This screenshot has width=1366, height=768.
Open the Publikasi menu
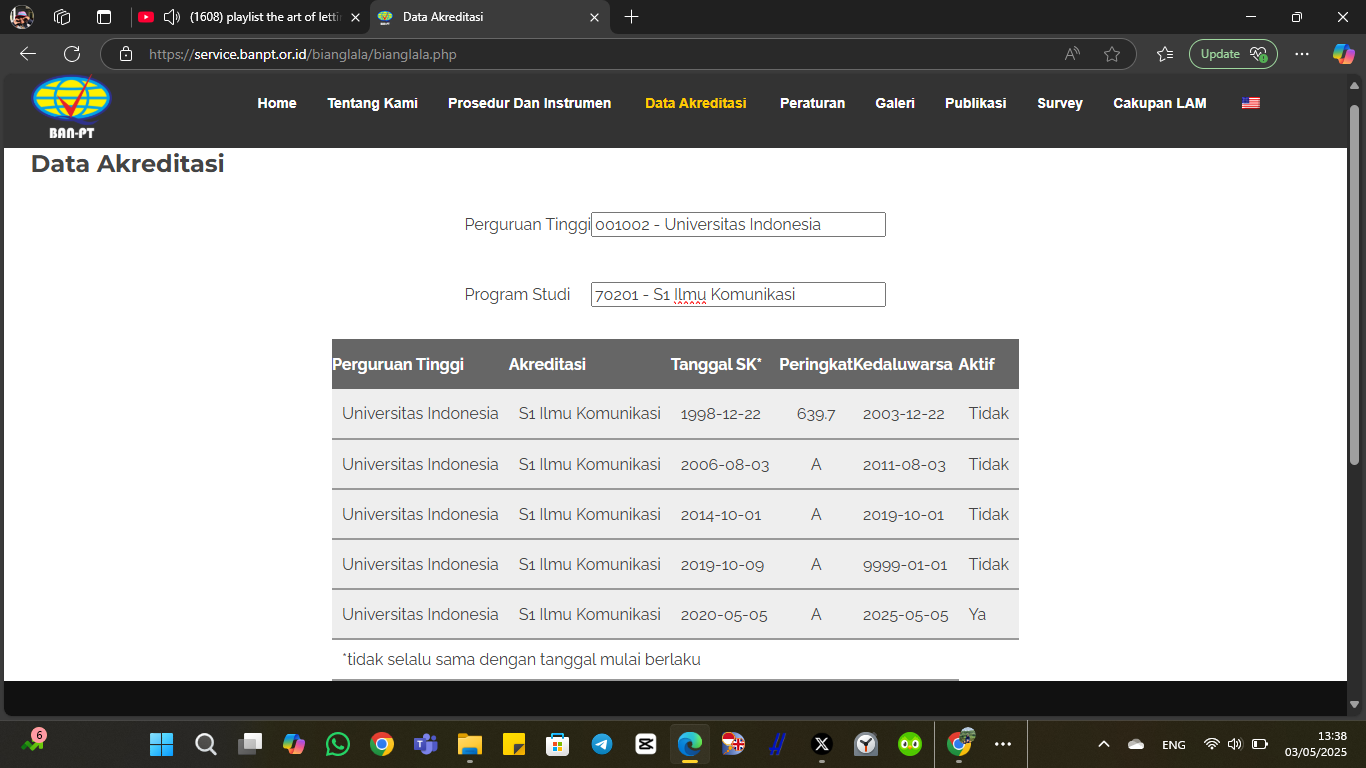pos(976,103)
